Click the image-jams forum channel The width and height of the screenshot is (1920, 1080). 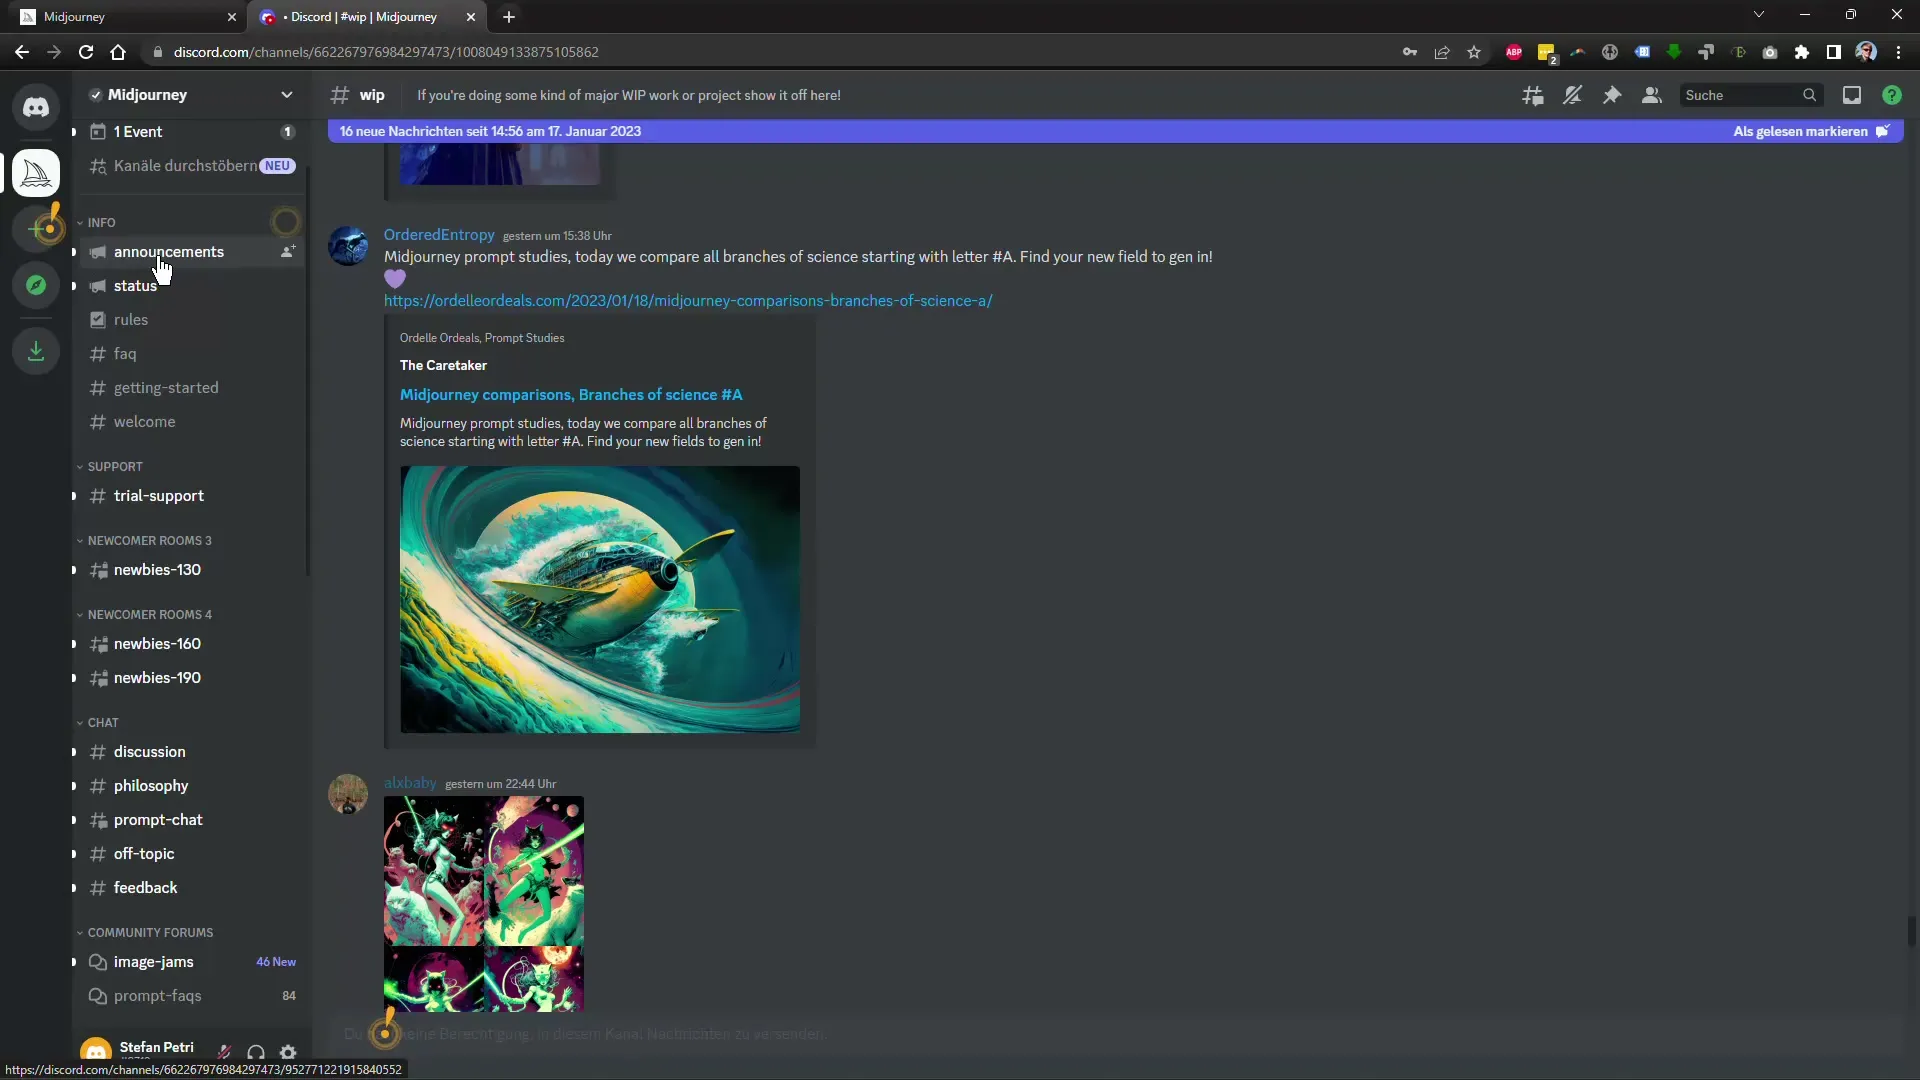coord(153,961)
